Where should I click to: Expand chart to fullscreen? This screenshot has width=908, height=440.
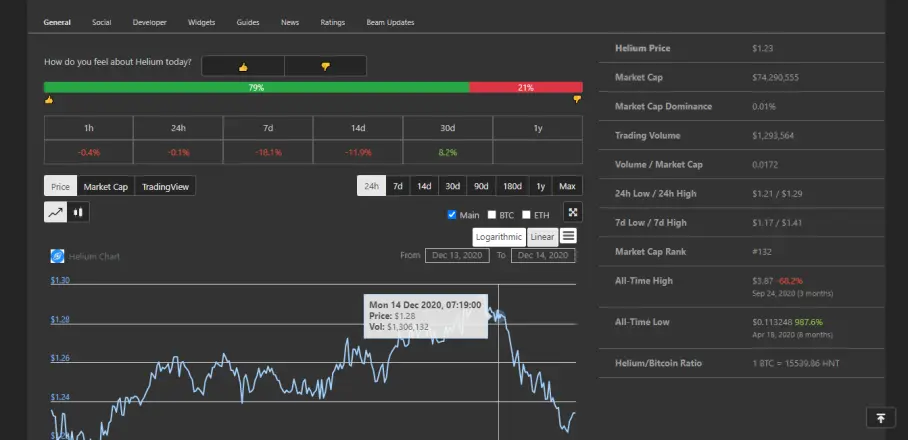573,212
